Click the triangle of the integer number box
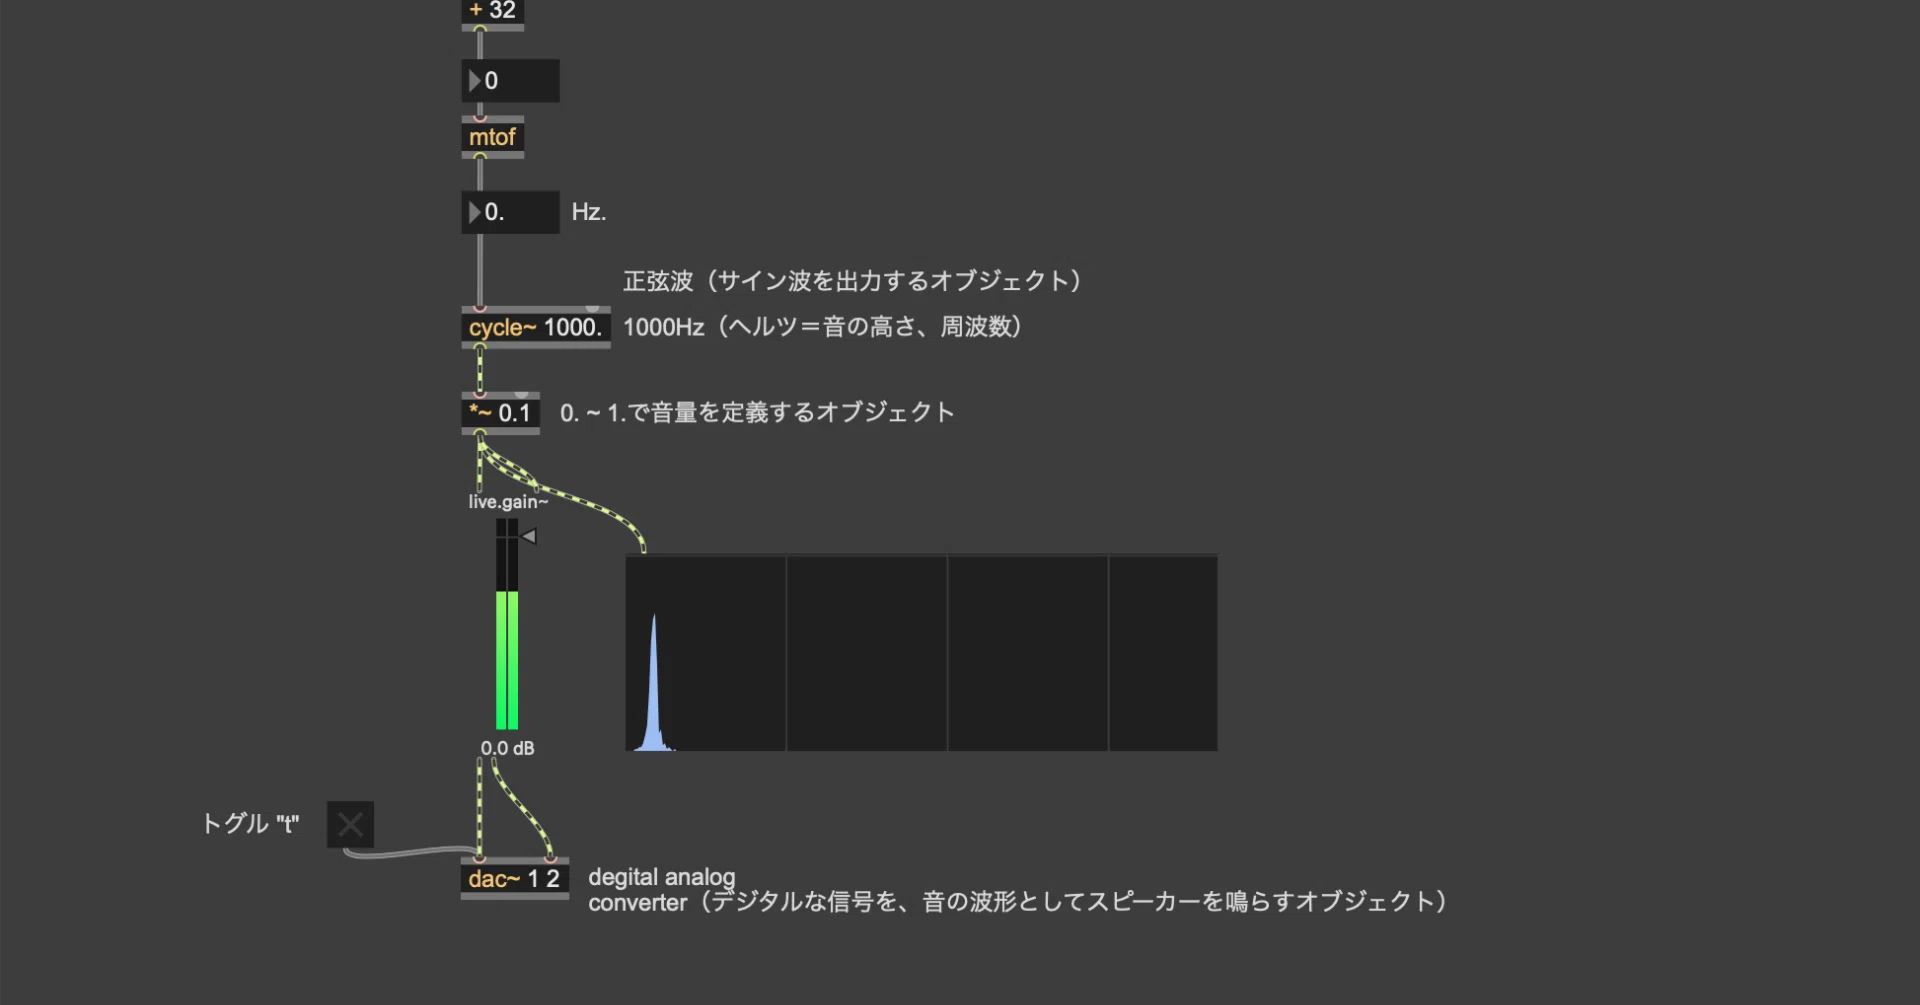Viewport: 1920px width, 1005px height. pyautogui.click(x=474, y=81)
